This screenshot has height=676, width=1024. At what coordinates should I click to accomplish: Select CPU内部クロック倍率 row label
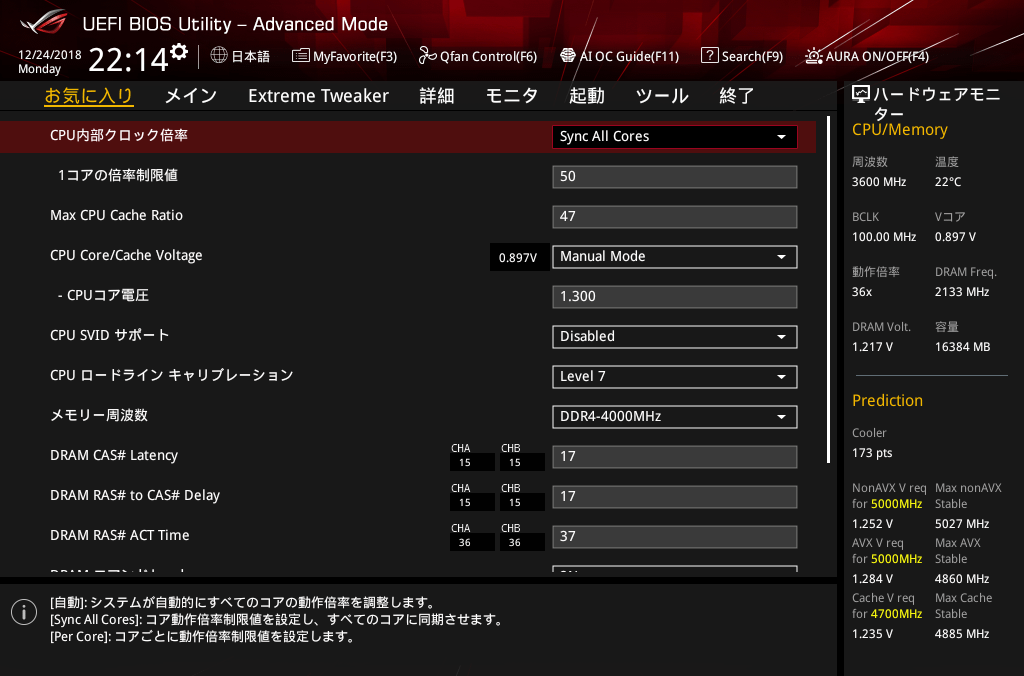pos(119,135)
